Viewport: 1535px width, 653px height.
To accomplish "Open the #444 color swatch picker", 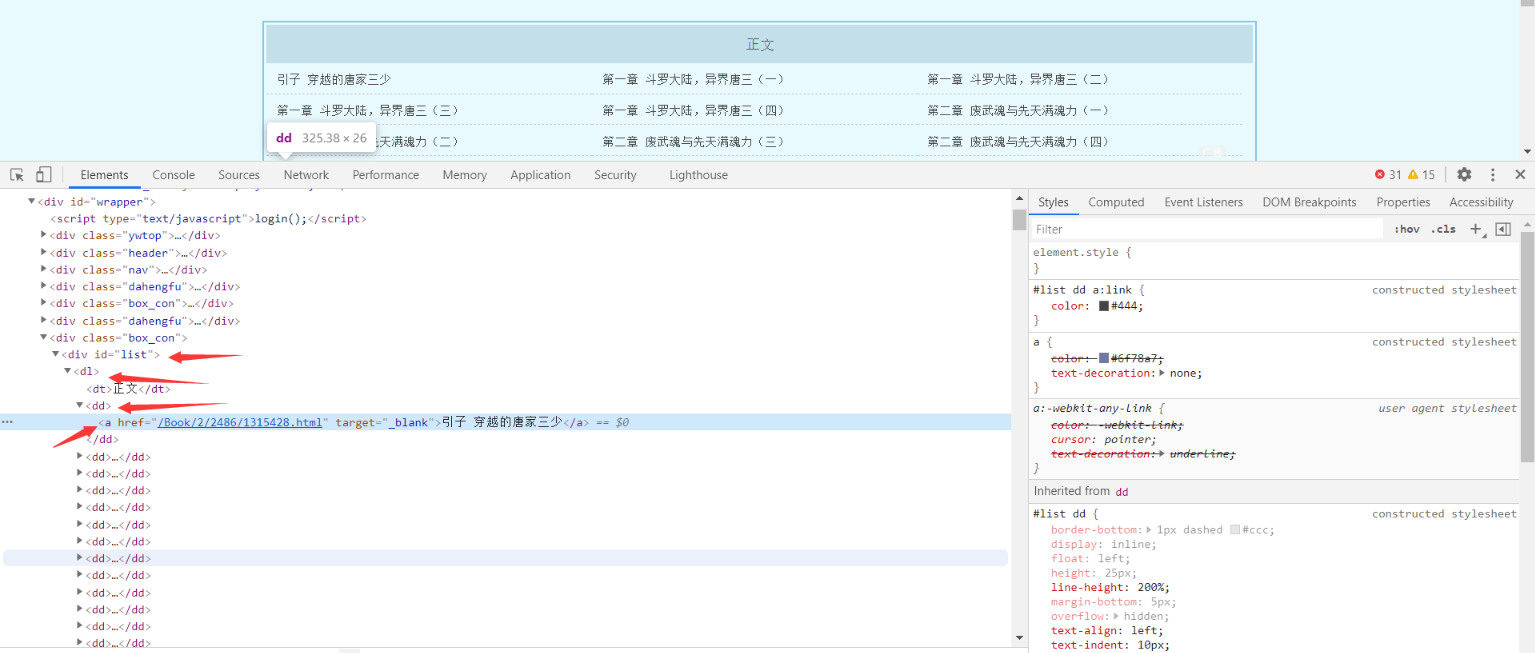I will tap(1104, 306).
